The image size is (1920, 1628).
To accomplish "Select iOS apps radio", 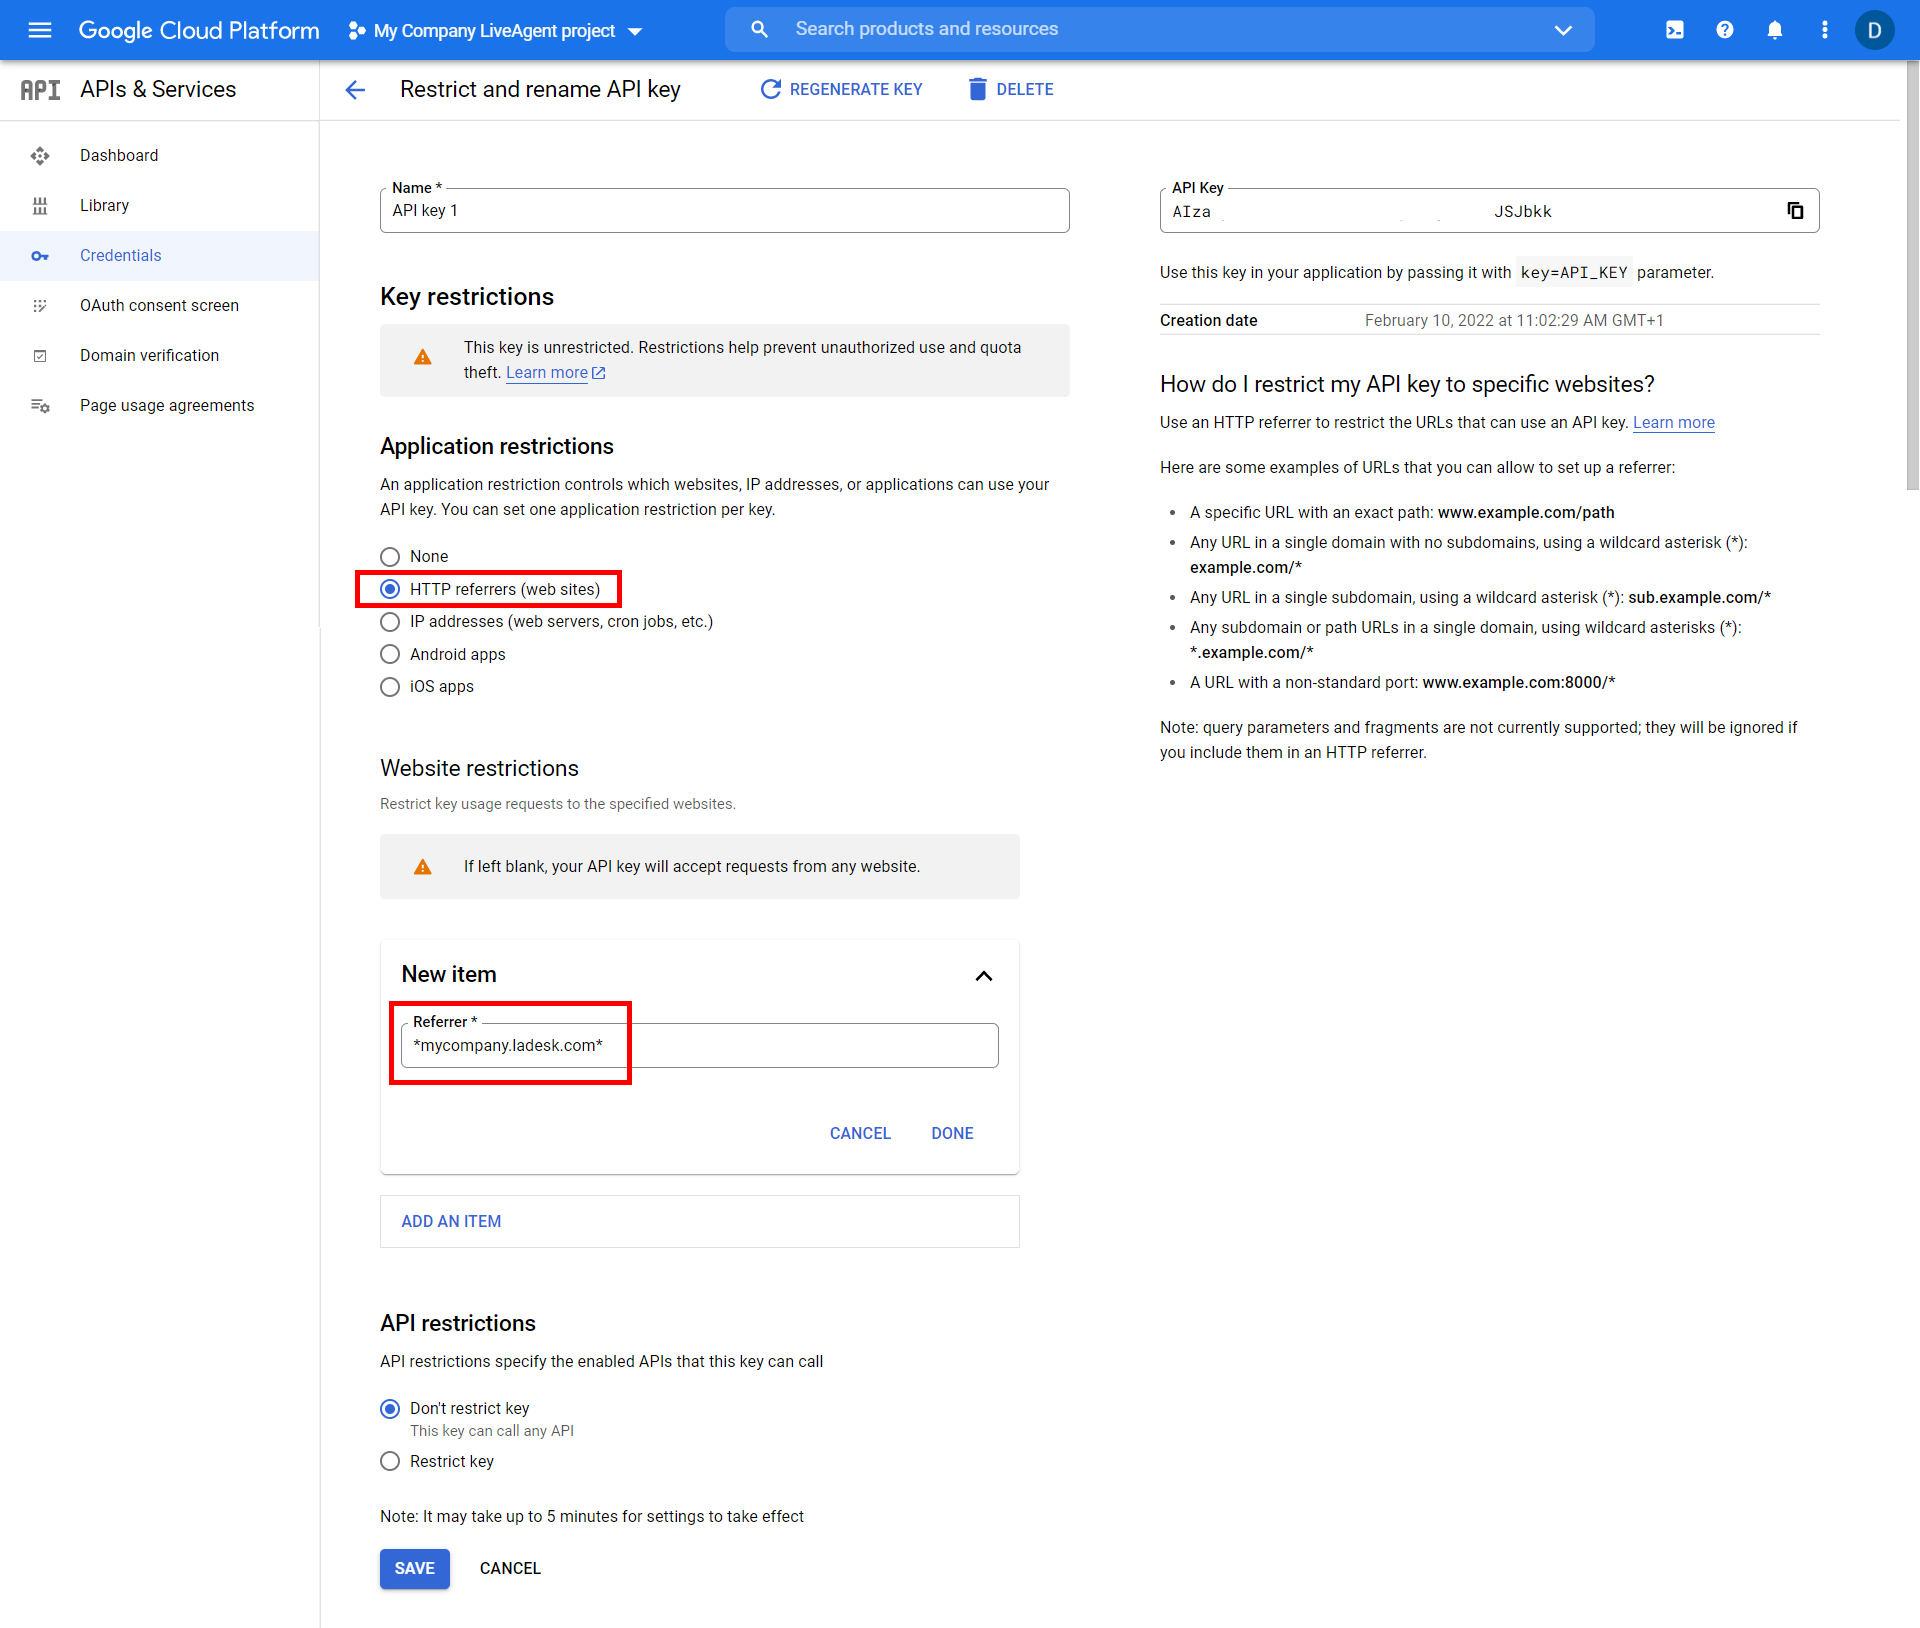I will [390, 686].
